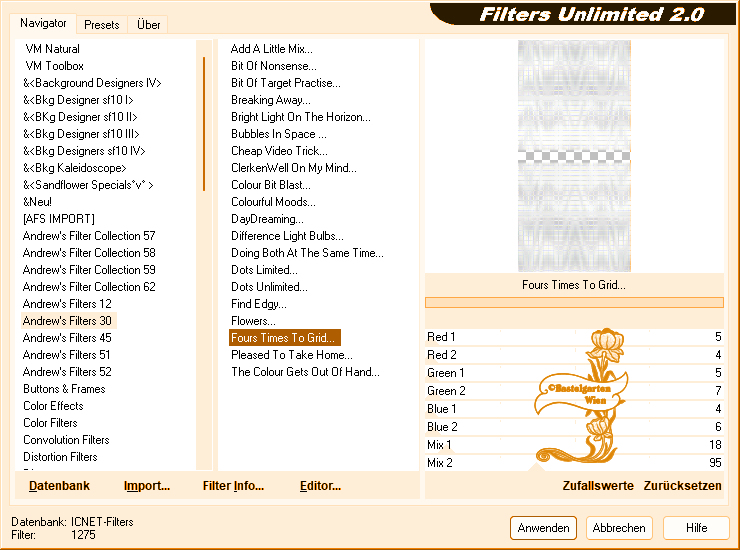
Task: Open the Presets tab
Action: [x=101, y=25]
